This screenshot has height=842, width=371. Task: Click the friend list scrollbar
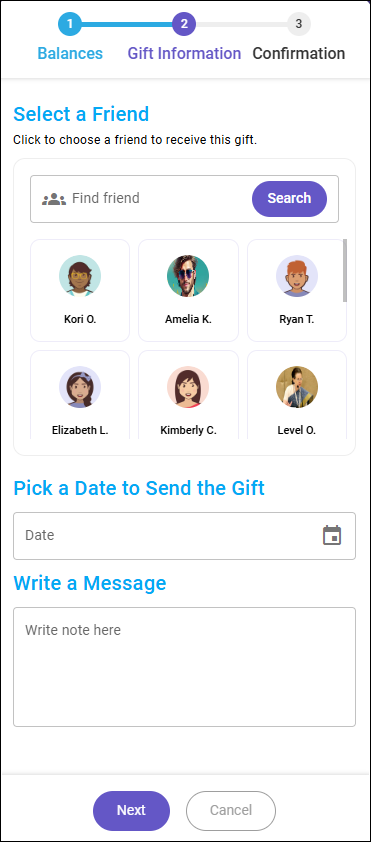pyautogui.click(x=345, y=271)
